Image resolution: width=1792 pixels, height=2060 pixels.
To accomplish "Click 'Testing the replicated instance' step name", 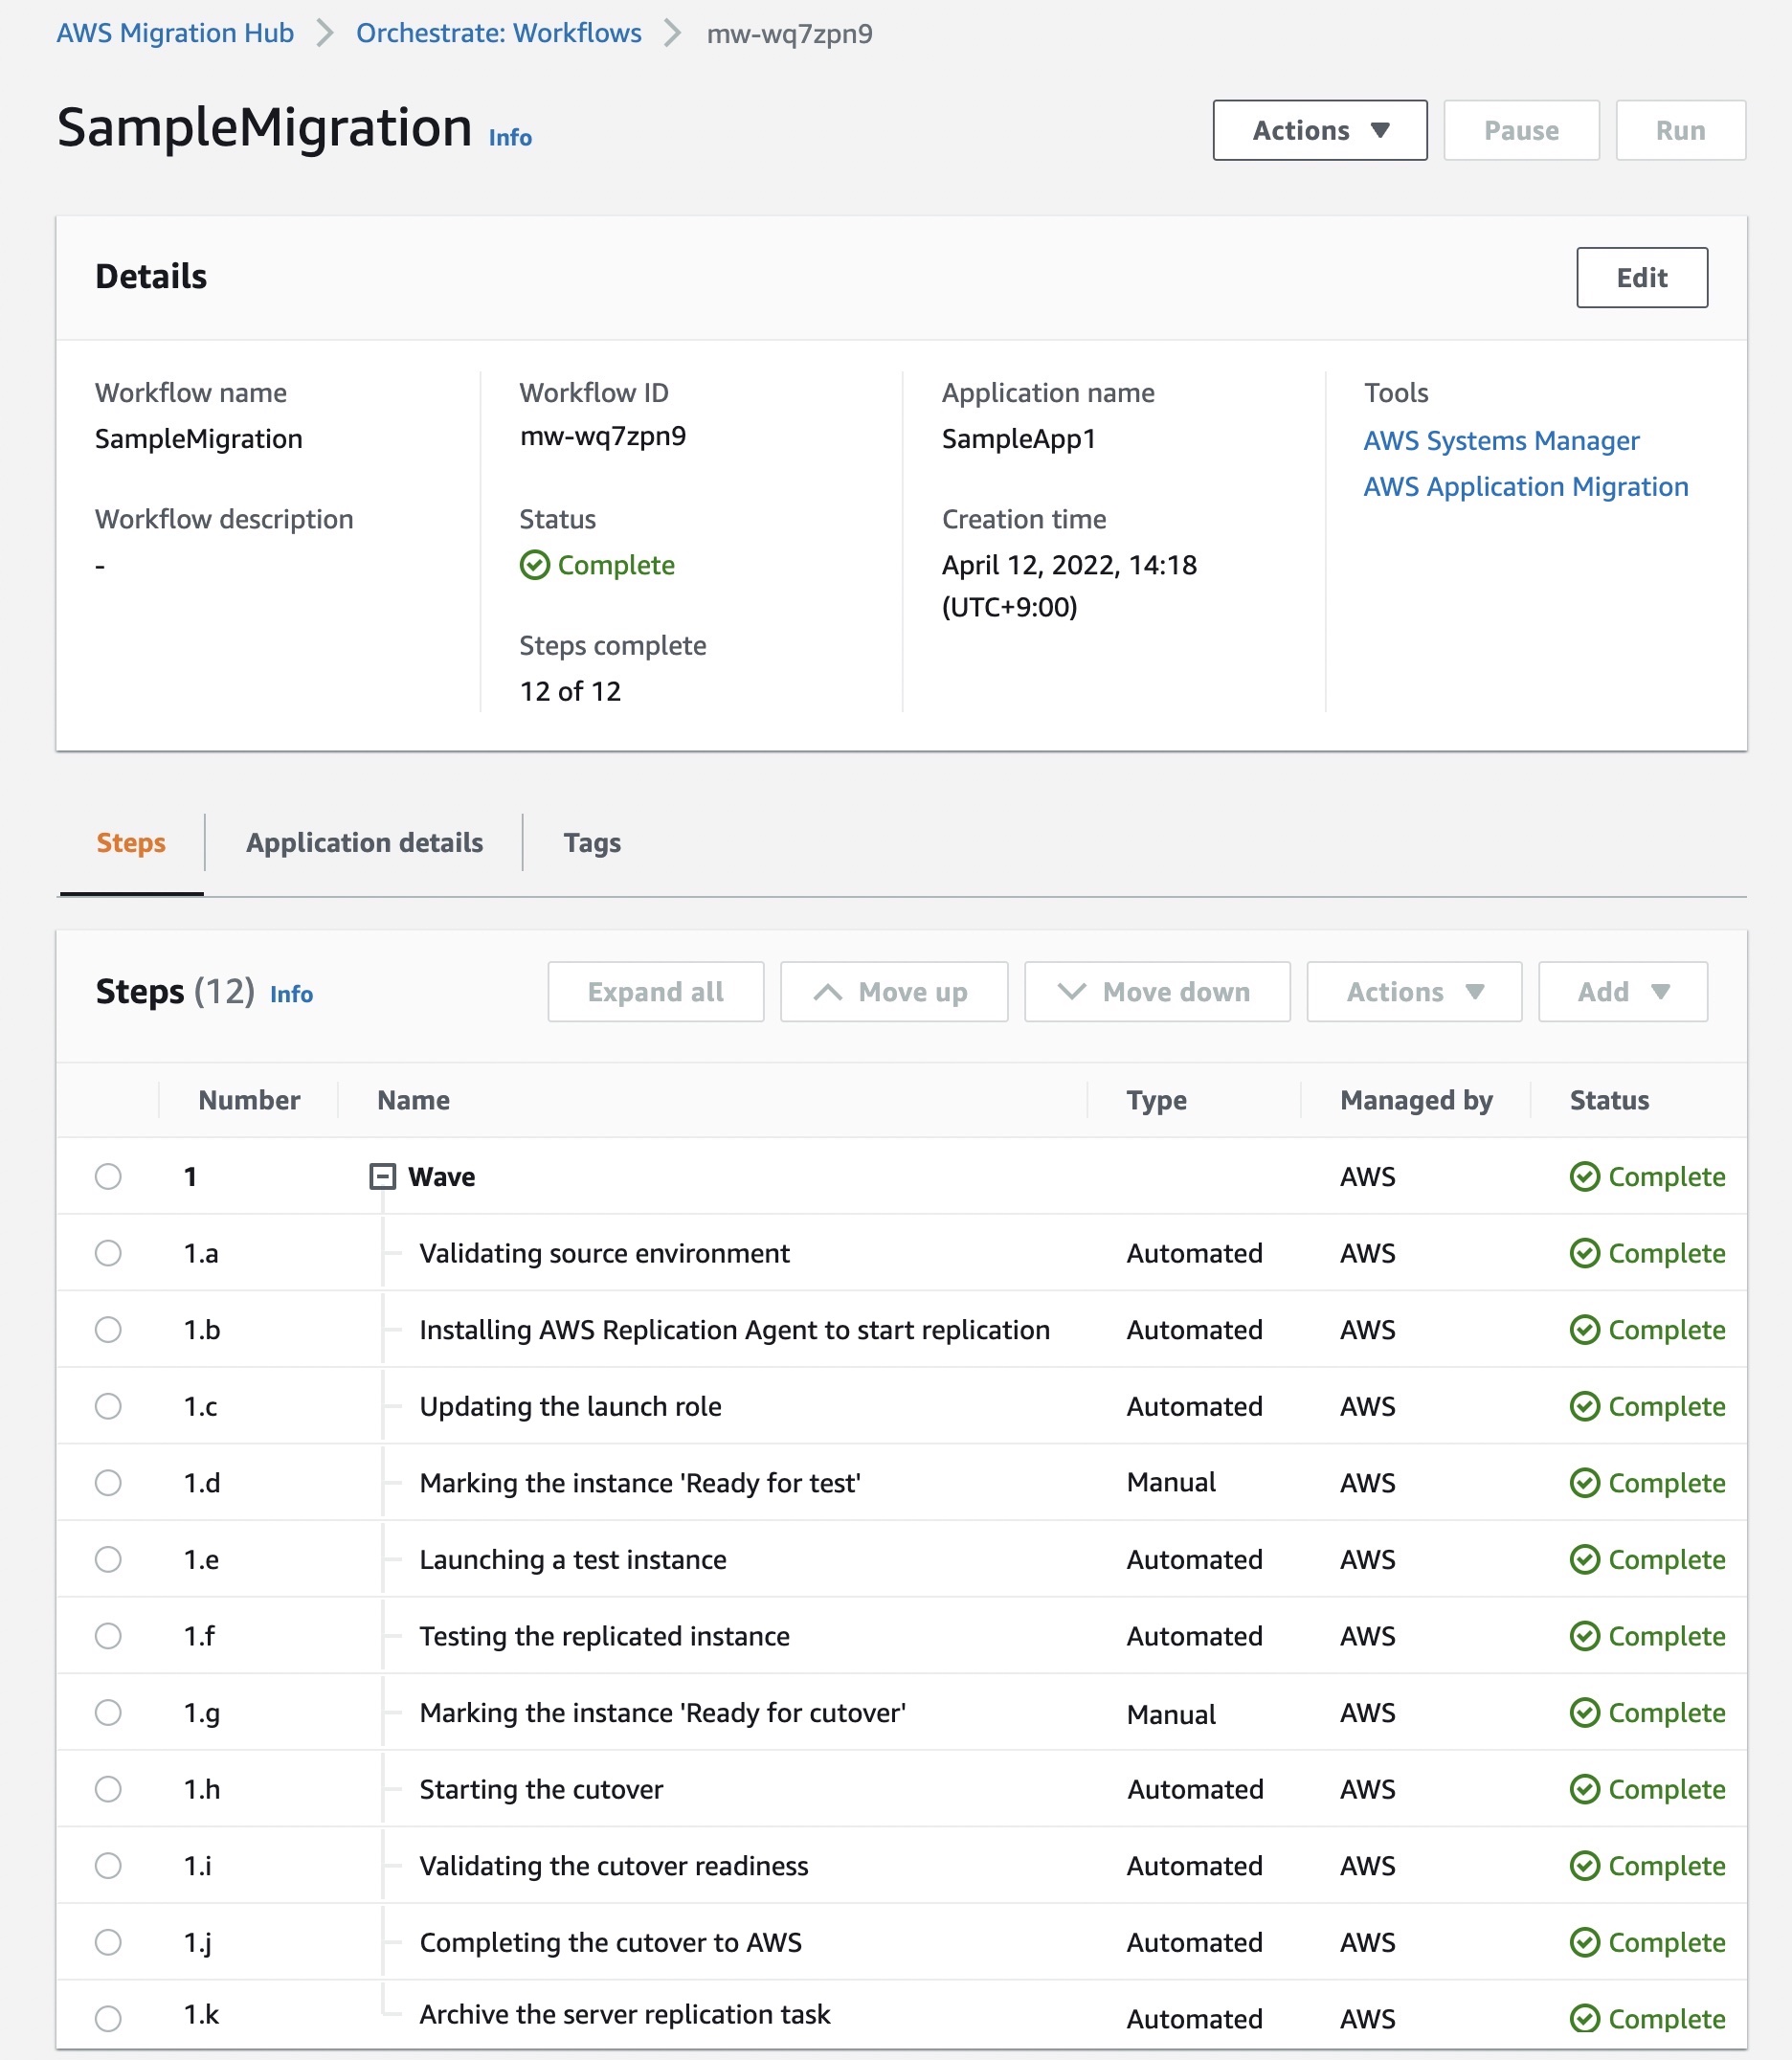I will pyautogui.click(x=604, y=1636).
